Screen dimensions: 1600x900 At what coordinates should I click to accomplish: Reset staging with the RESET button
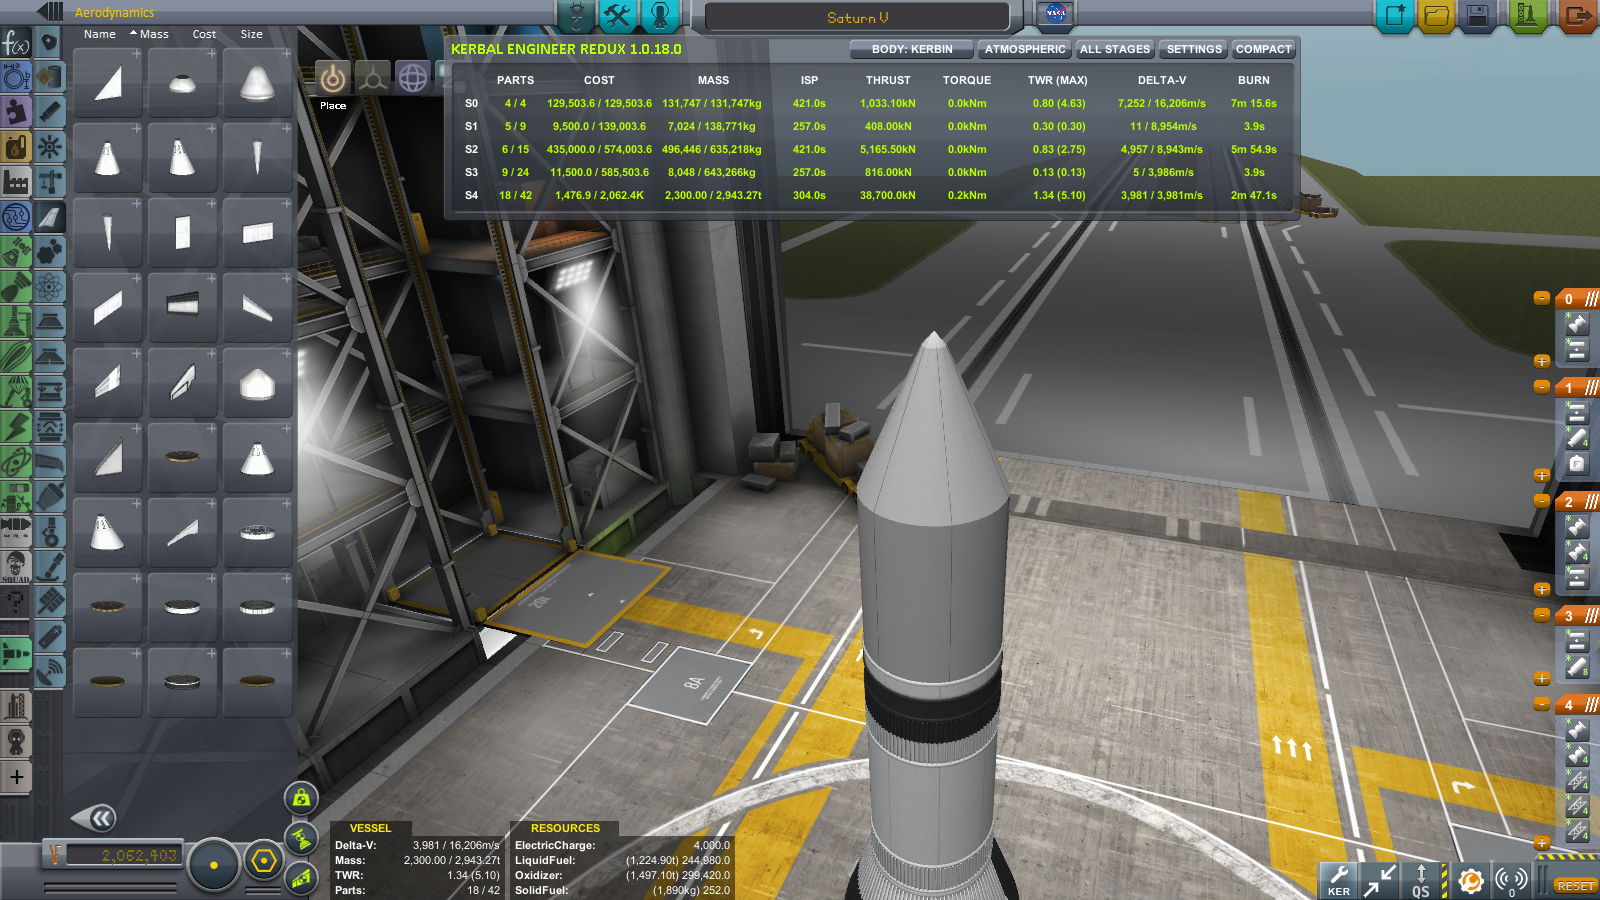pyautogui.click(x=1575, y=886)
